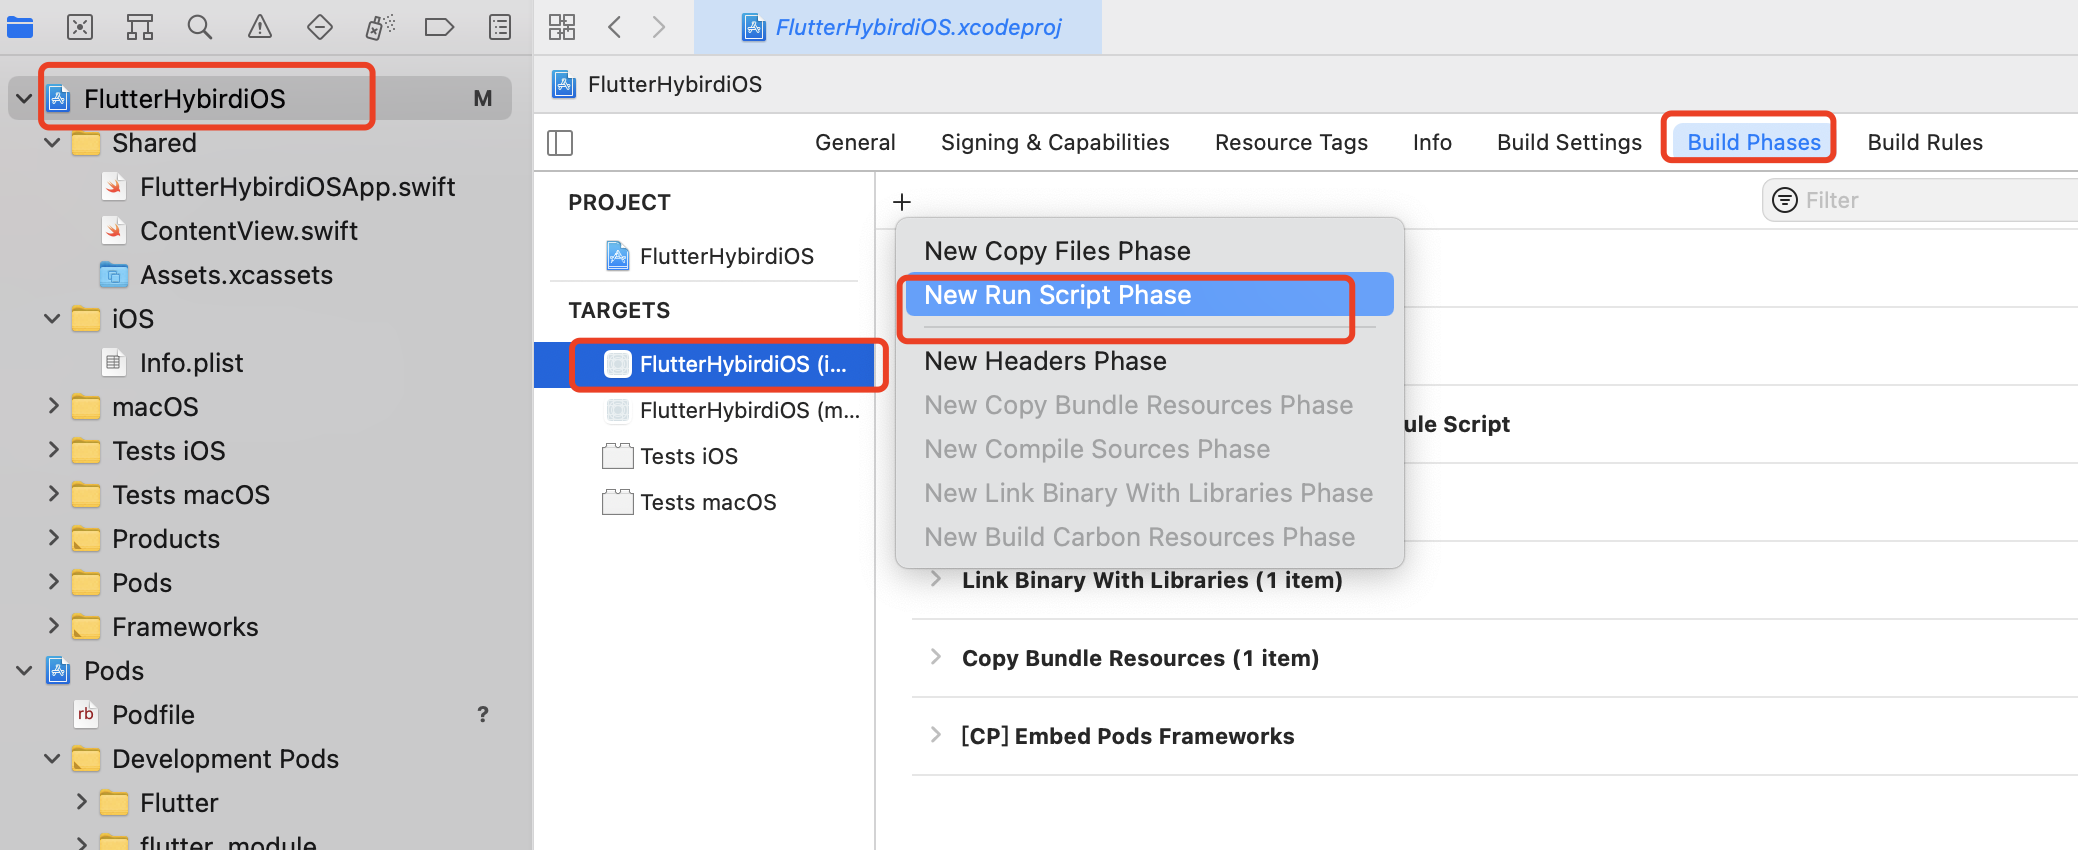Collapse the Development Pods folder
Image resolution: width=2078 pixels, height=850 pixels.
click(x=52, y=758)
